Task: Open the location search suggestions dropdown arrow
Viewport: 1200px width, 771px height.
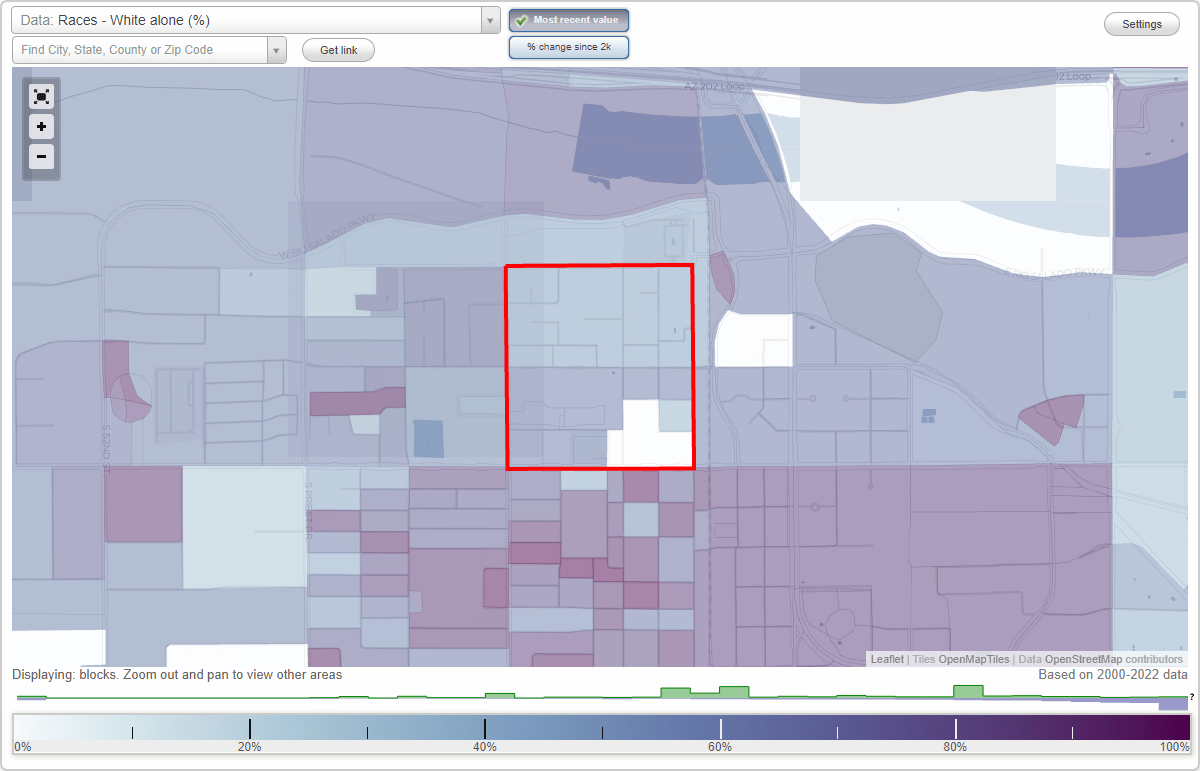Action: (x=277, y=49)
